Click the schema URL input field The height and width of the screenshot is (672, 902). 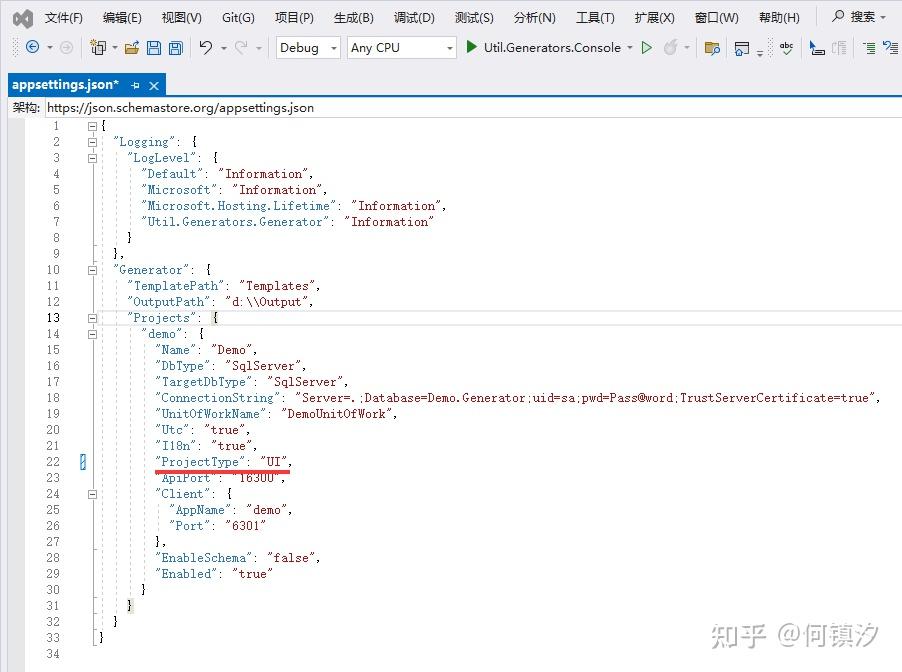click(473, 108)
